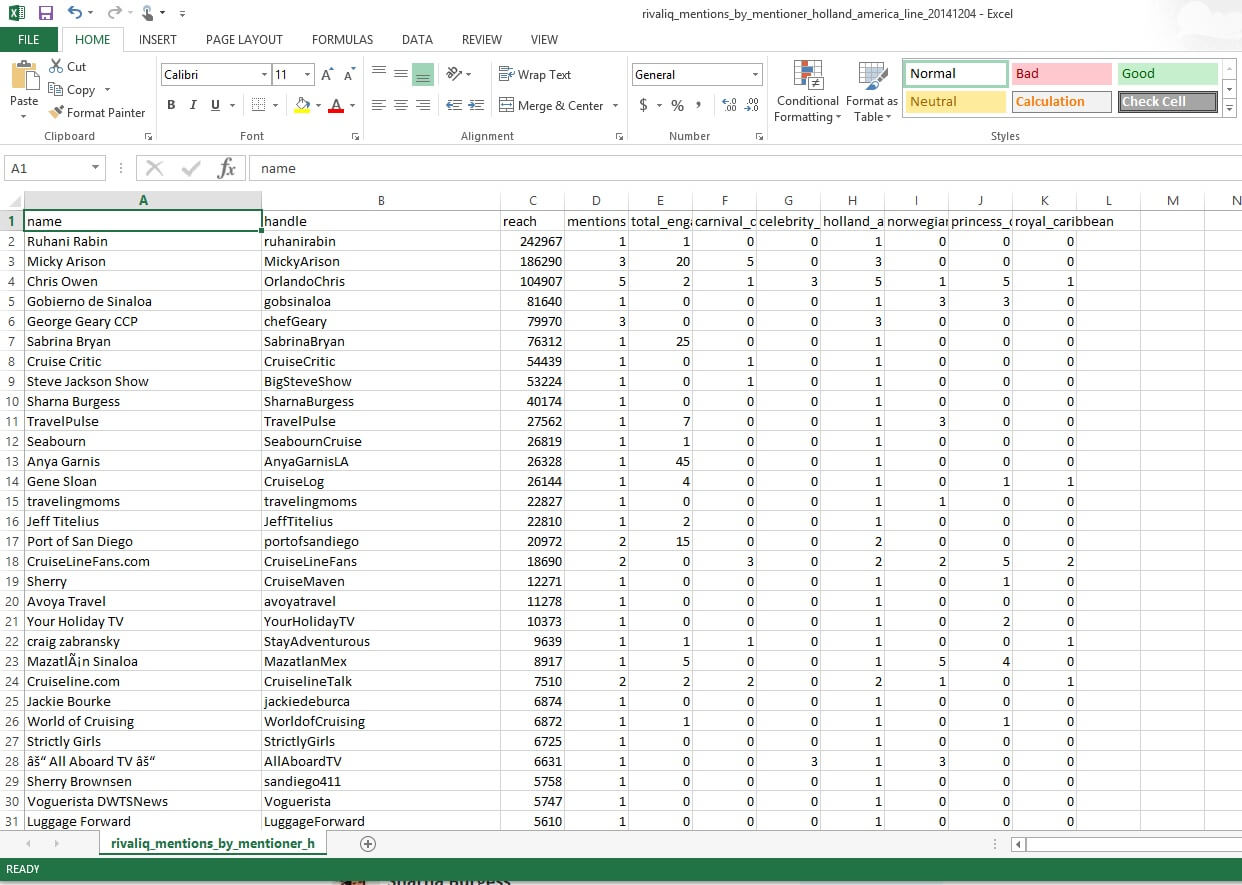Apply the Calculation cell style
Image resolution: width=1242 pixels, height=885 pixels.
click(1061, 102)
